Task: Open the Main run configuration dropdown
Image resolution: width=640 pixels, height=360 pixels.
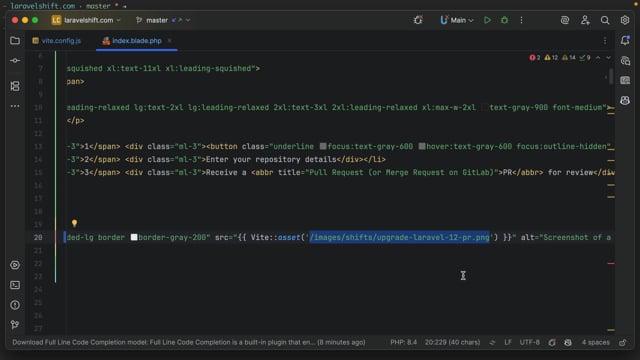Action: click(457, 20)
